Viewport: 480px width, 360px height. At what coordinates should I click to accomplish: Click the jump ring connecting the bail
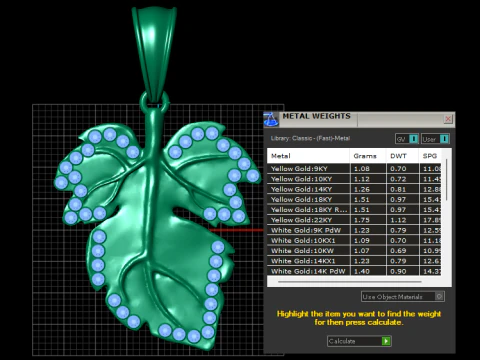pyautogui.click(x=154, y=103)
